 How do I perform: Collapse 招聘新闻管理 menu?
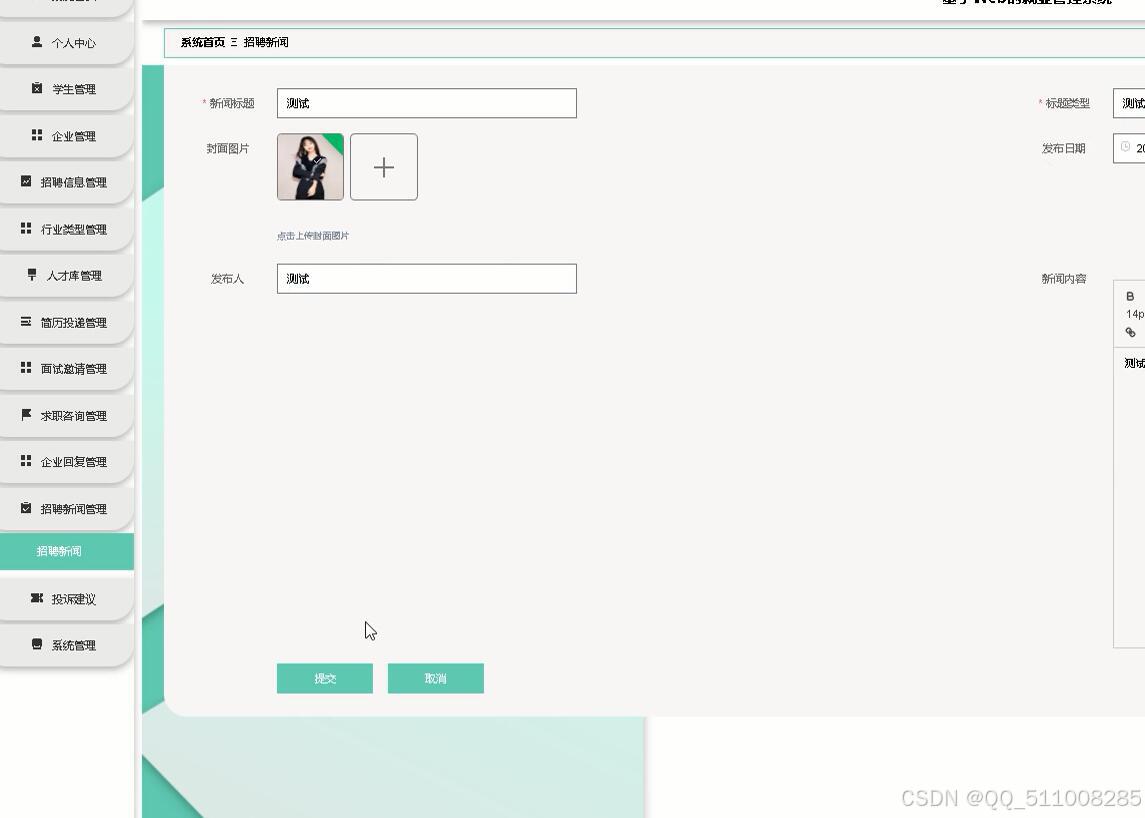tap(66, 508)
